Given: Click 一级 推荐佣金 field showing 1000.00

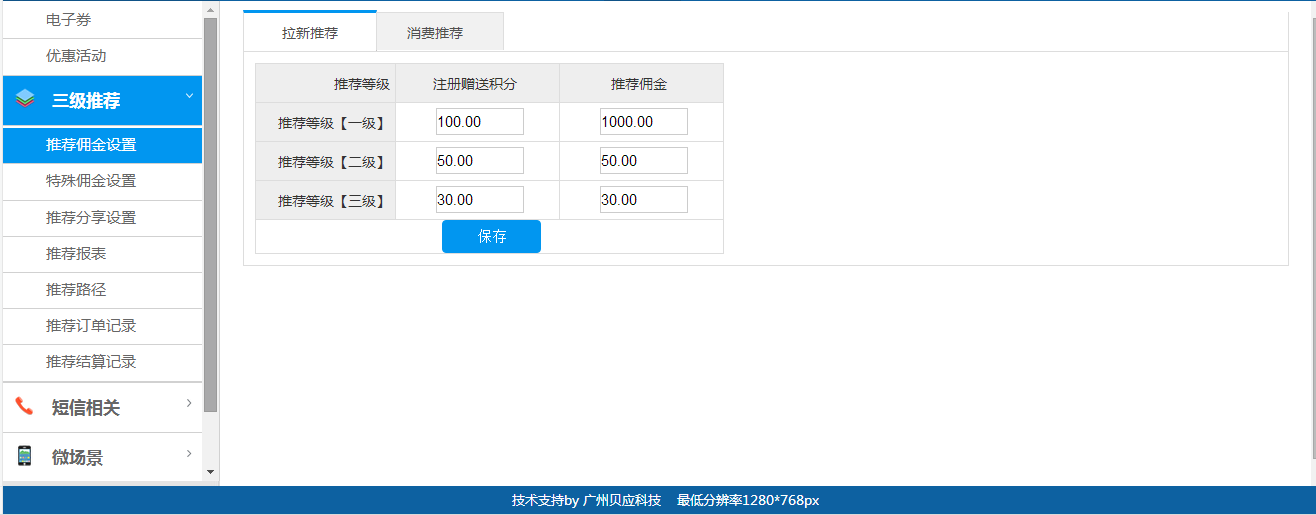Looking at the screenshot, I should coord(644,122).
